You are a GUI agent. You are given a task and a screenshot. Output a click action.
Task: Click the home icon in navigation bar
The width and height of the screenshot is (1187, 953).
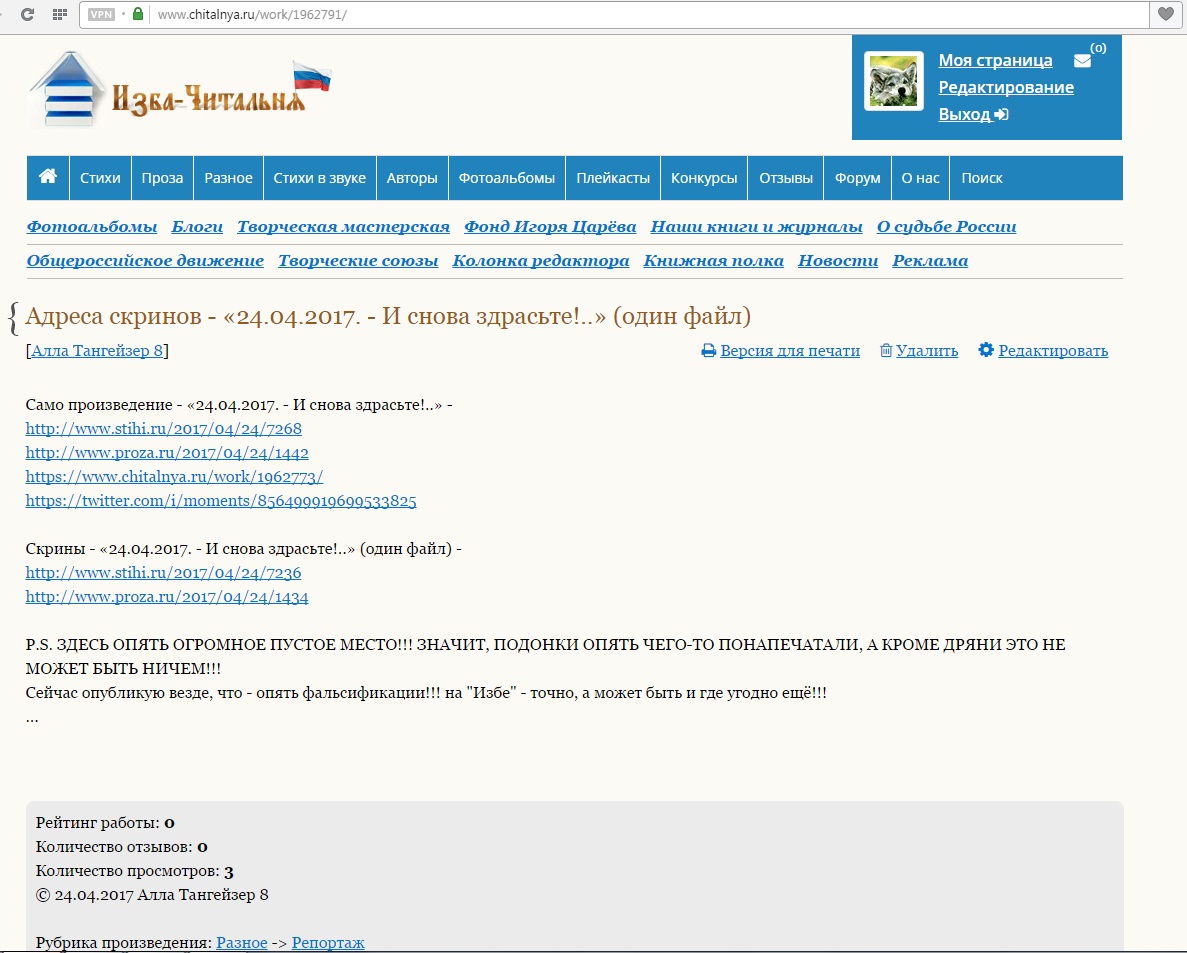tap(47, 177)
